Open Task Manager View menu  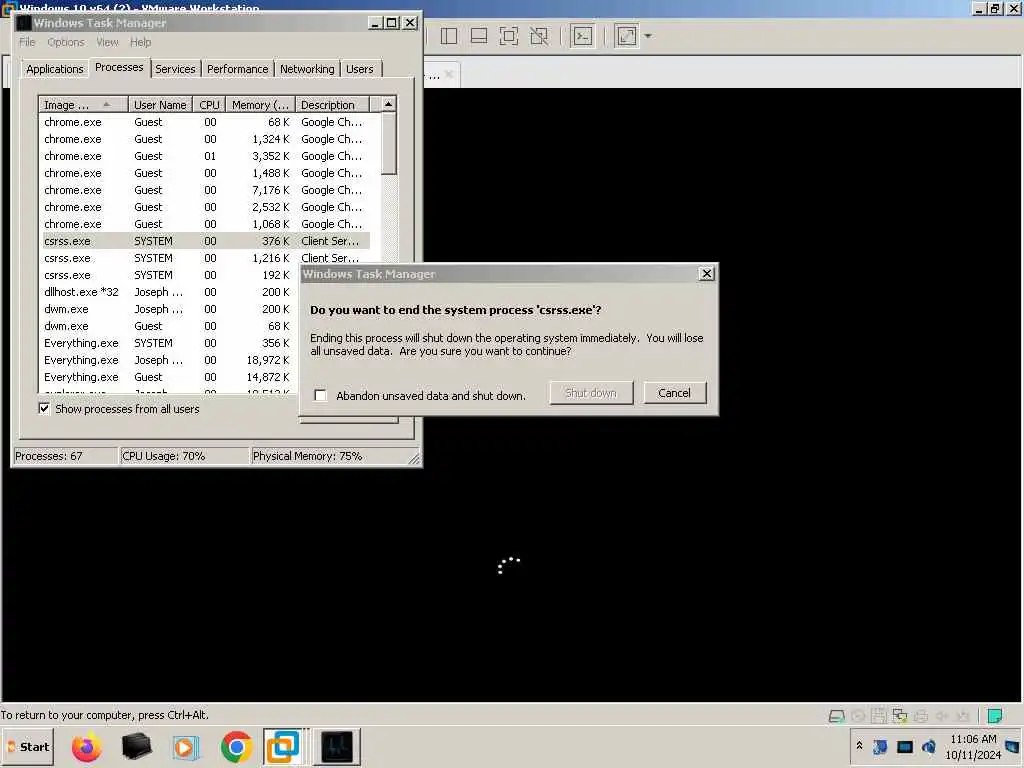(x=108, y=42)
